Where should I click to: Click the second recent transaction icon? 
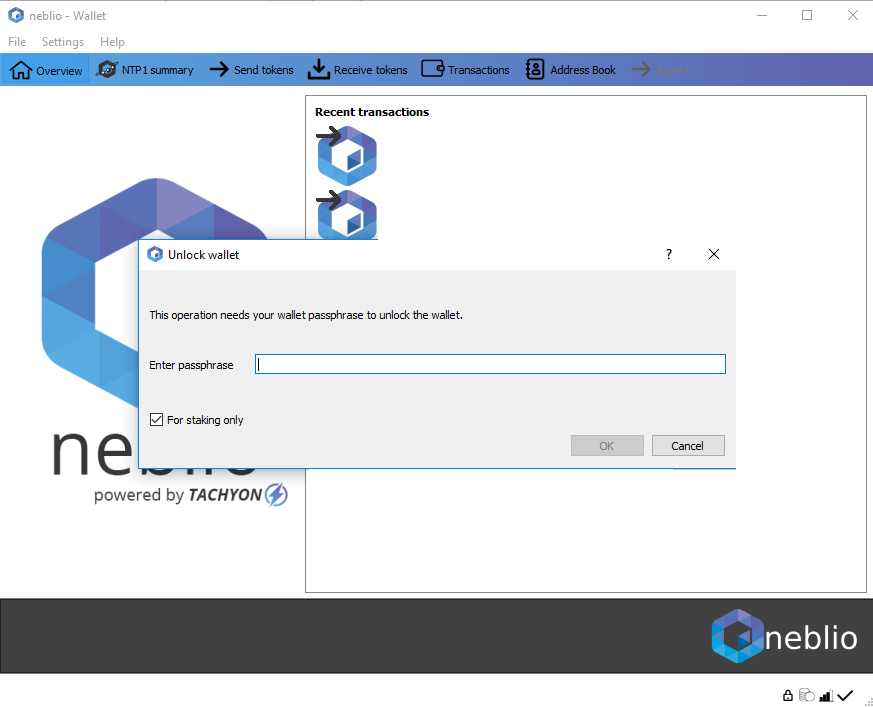(x=346, y=215)
